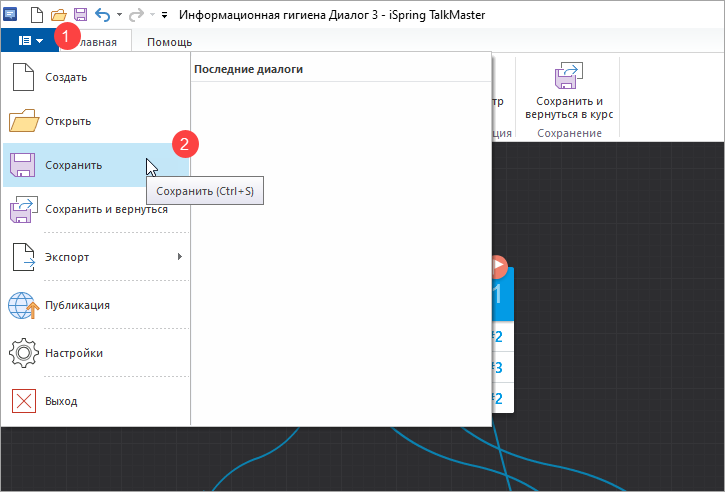The width and height of the screenshot is (725, 492).
Task: Select the blue scene 1 node header
Action: click(x=503, y=294)
